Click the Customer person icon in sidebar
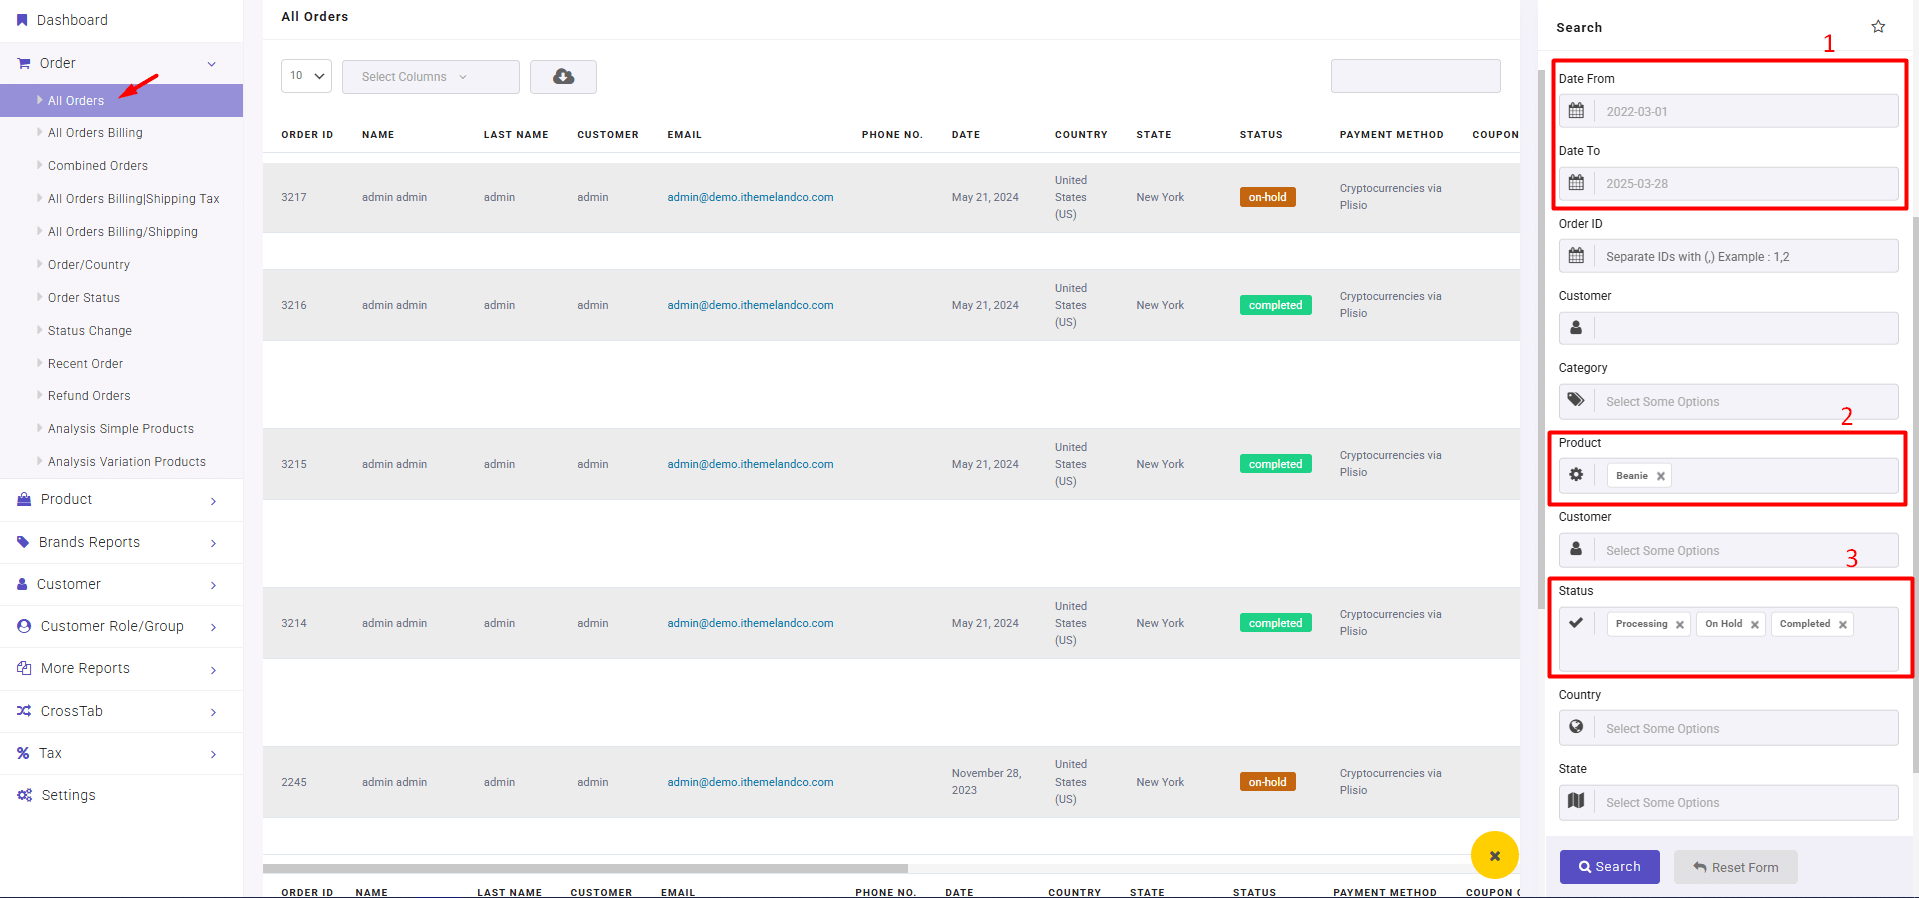Viewport: 1919px width, 898px height. pos(22,584)
